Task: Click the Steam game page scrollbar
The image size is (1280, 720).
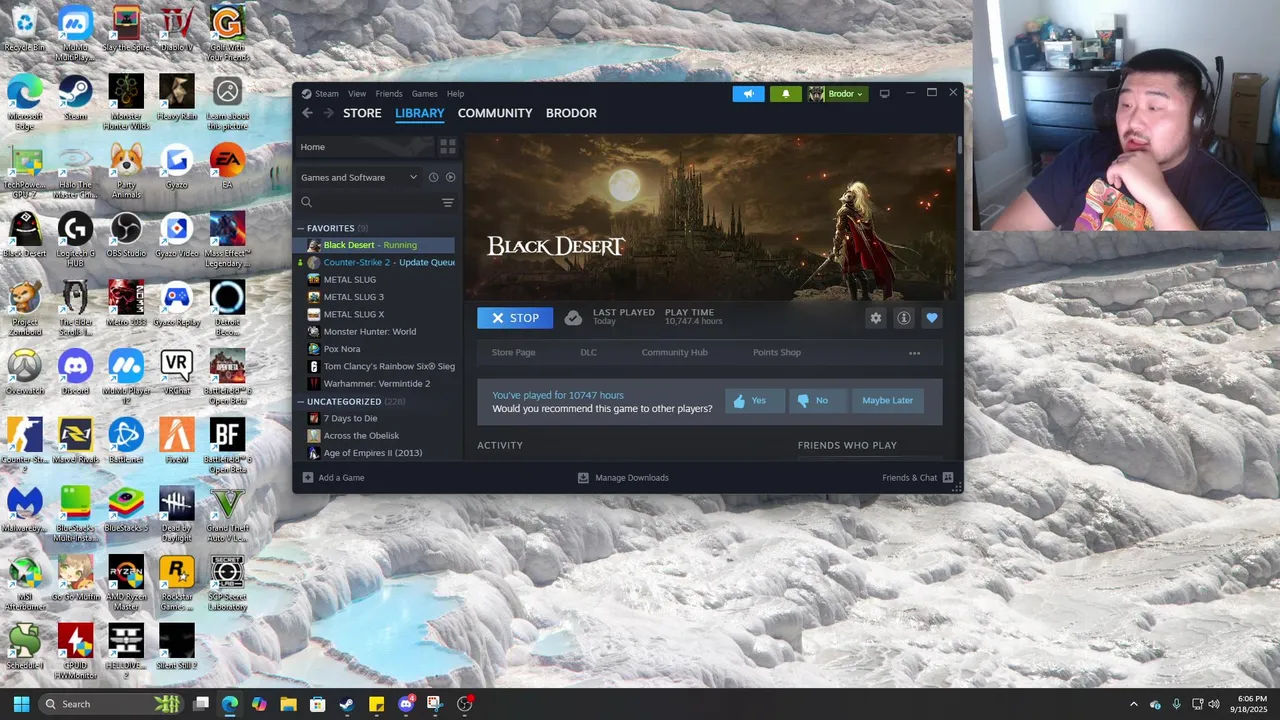Action: (960, 145)
